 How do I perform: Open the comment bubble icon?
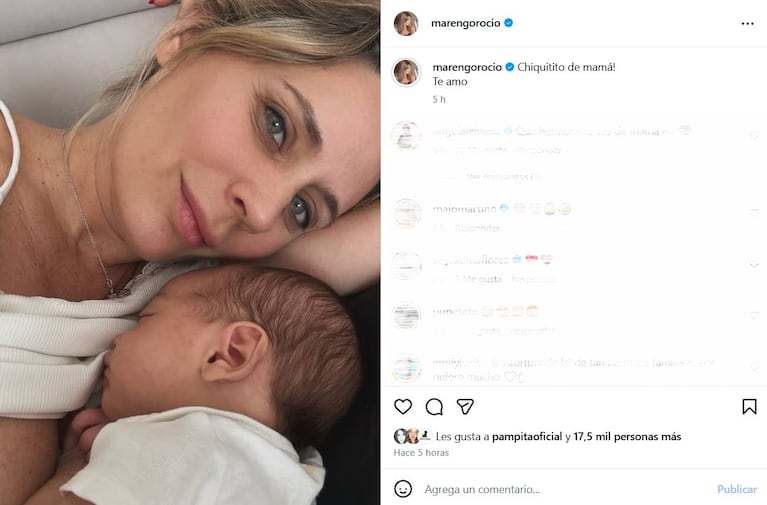[x=434, y=407]
